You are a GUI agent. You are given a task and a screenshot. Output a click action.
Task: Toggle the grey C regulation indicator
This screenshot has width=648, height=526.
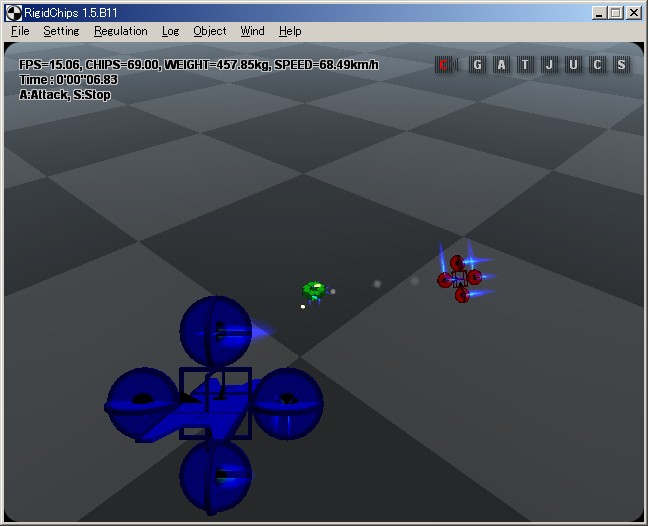pyautogui.click(x=597, y=65)
